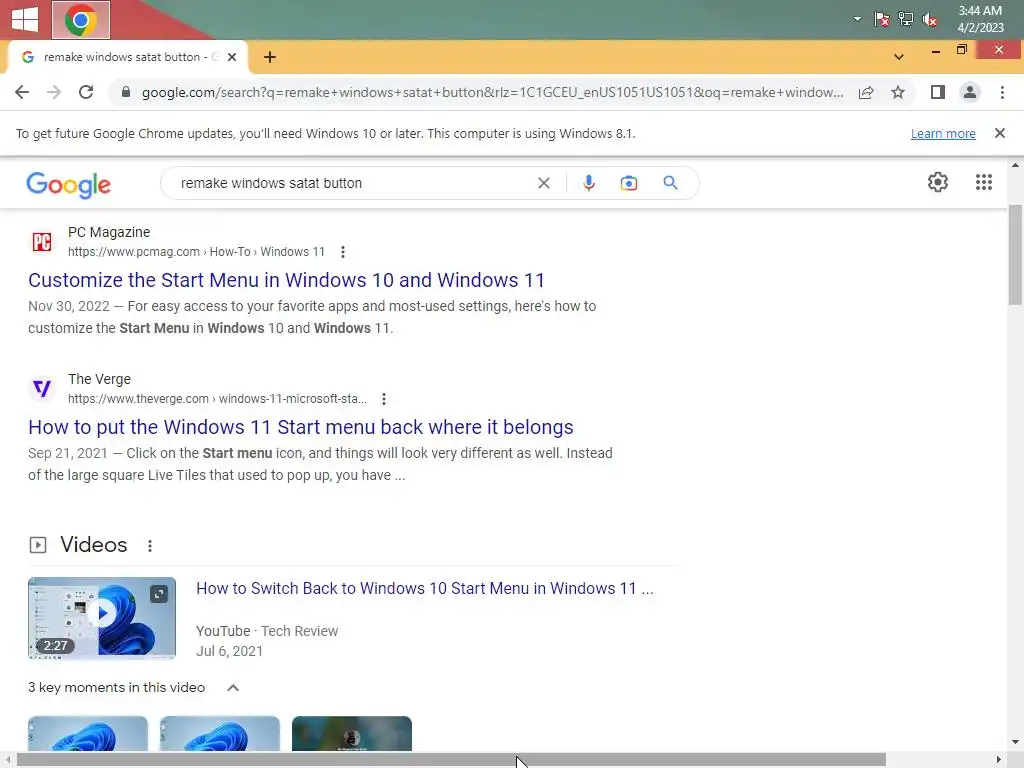Bookmark this page with the star
The image size is (1024, 768).
pos(898,92)
